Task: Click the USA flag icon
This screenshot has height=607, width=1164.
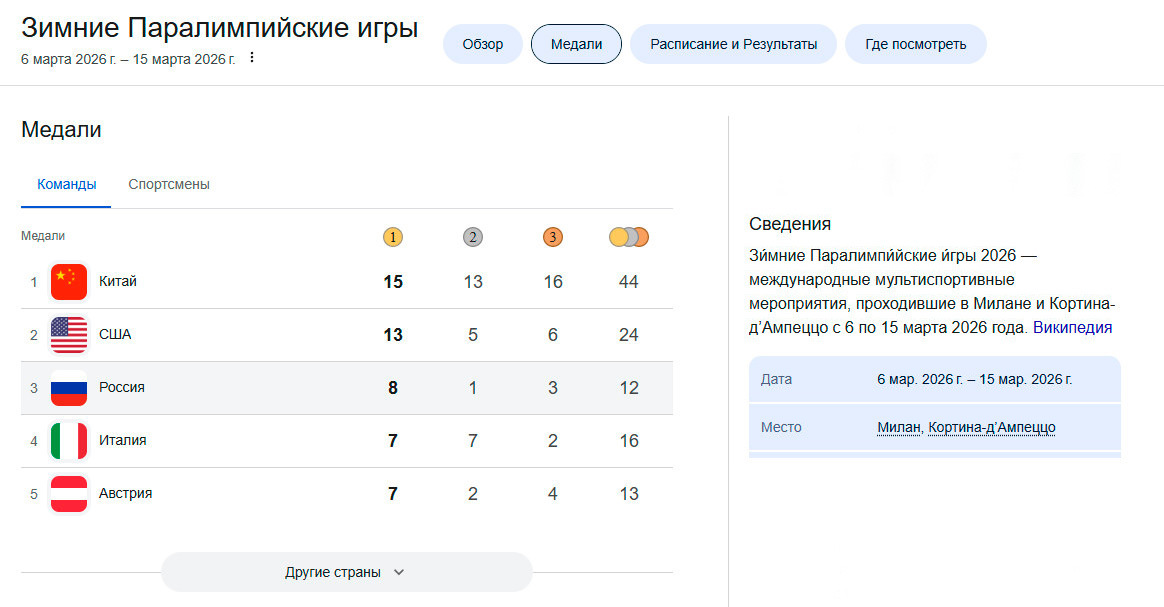Action: (68, 334)
